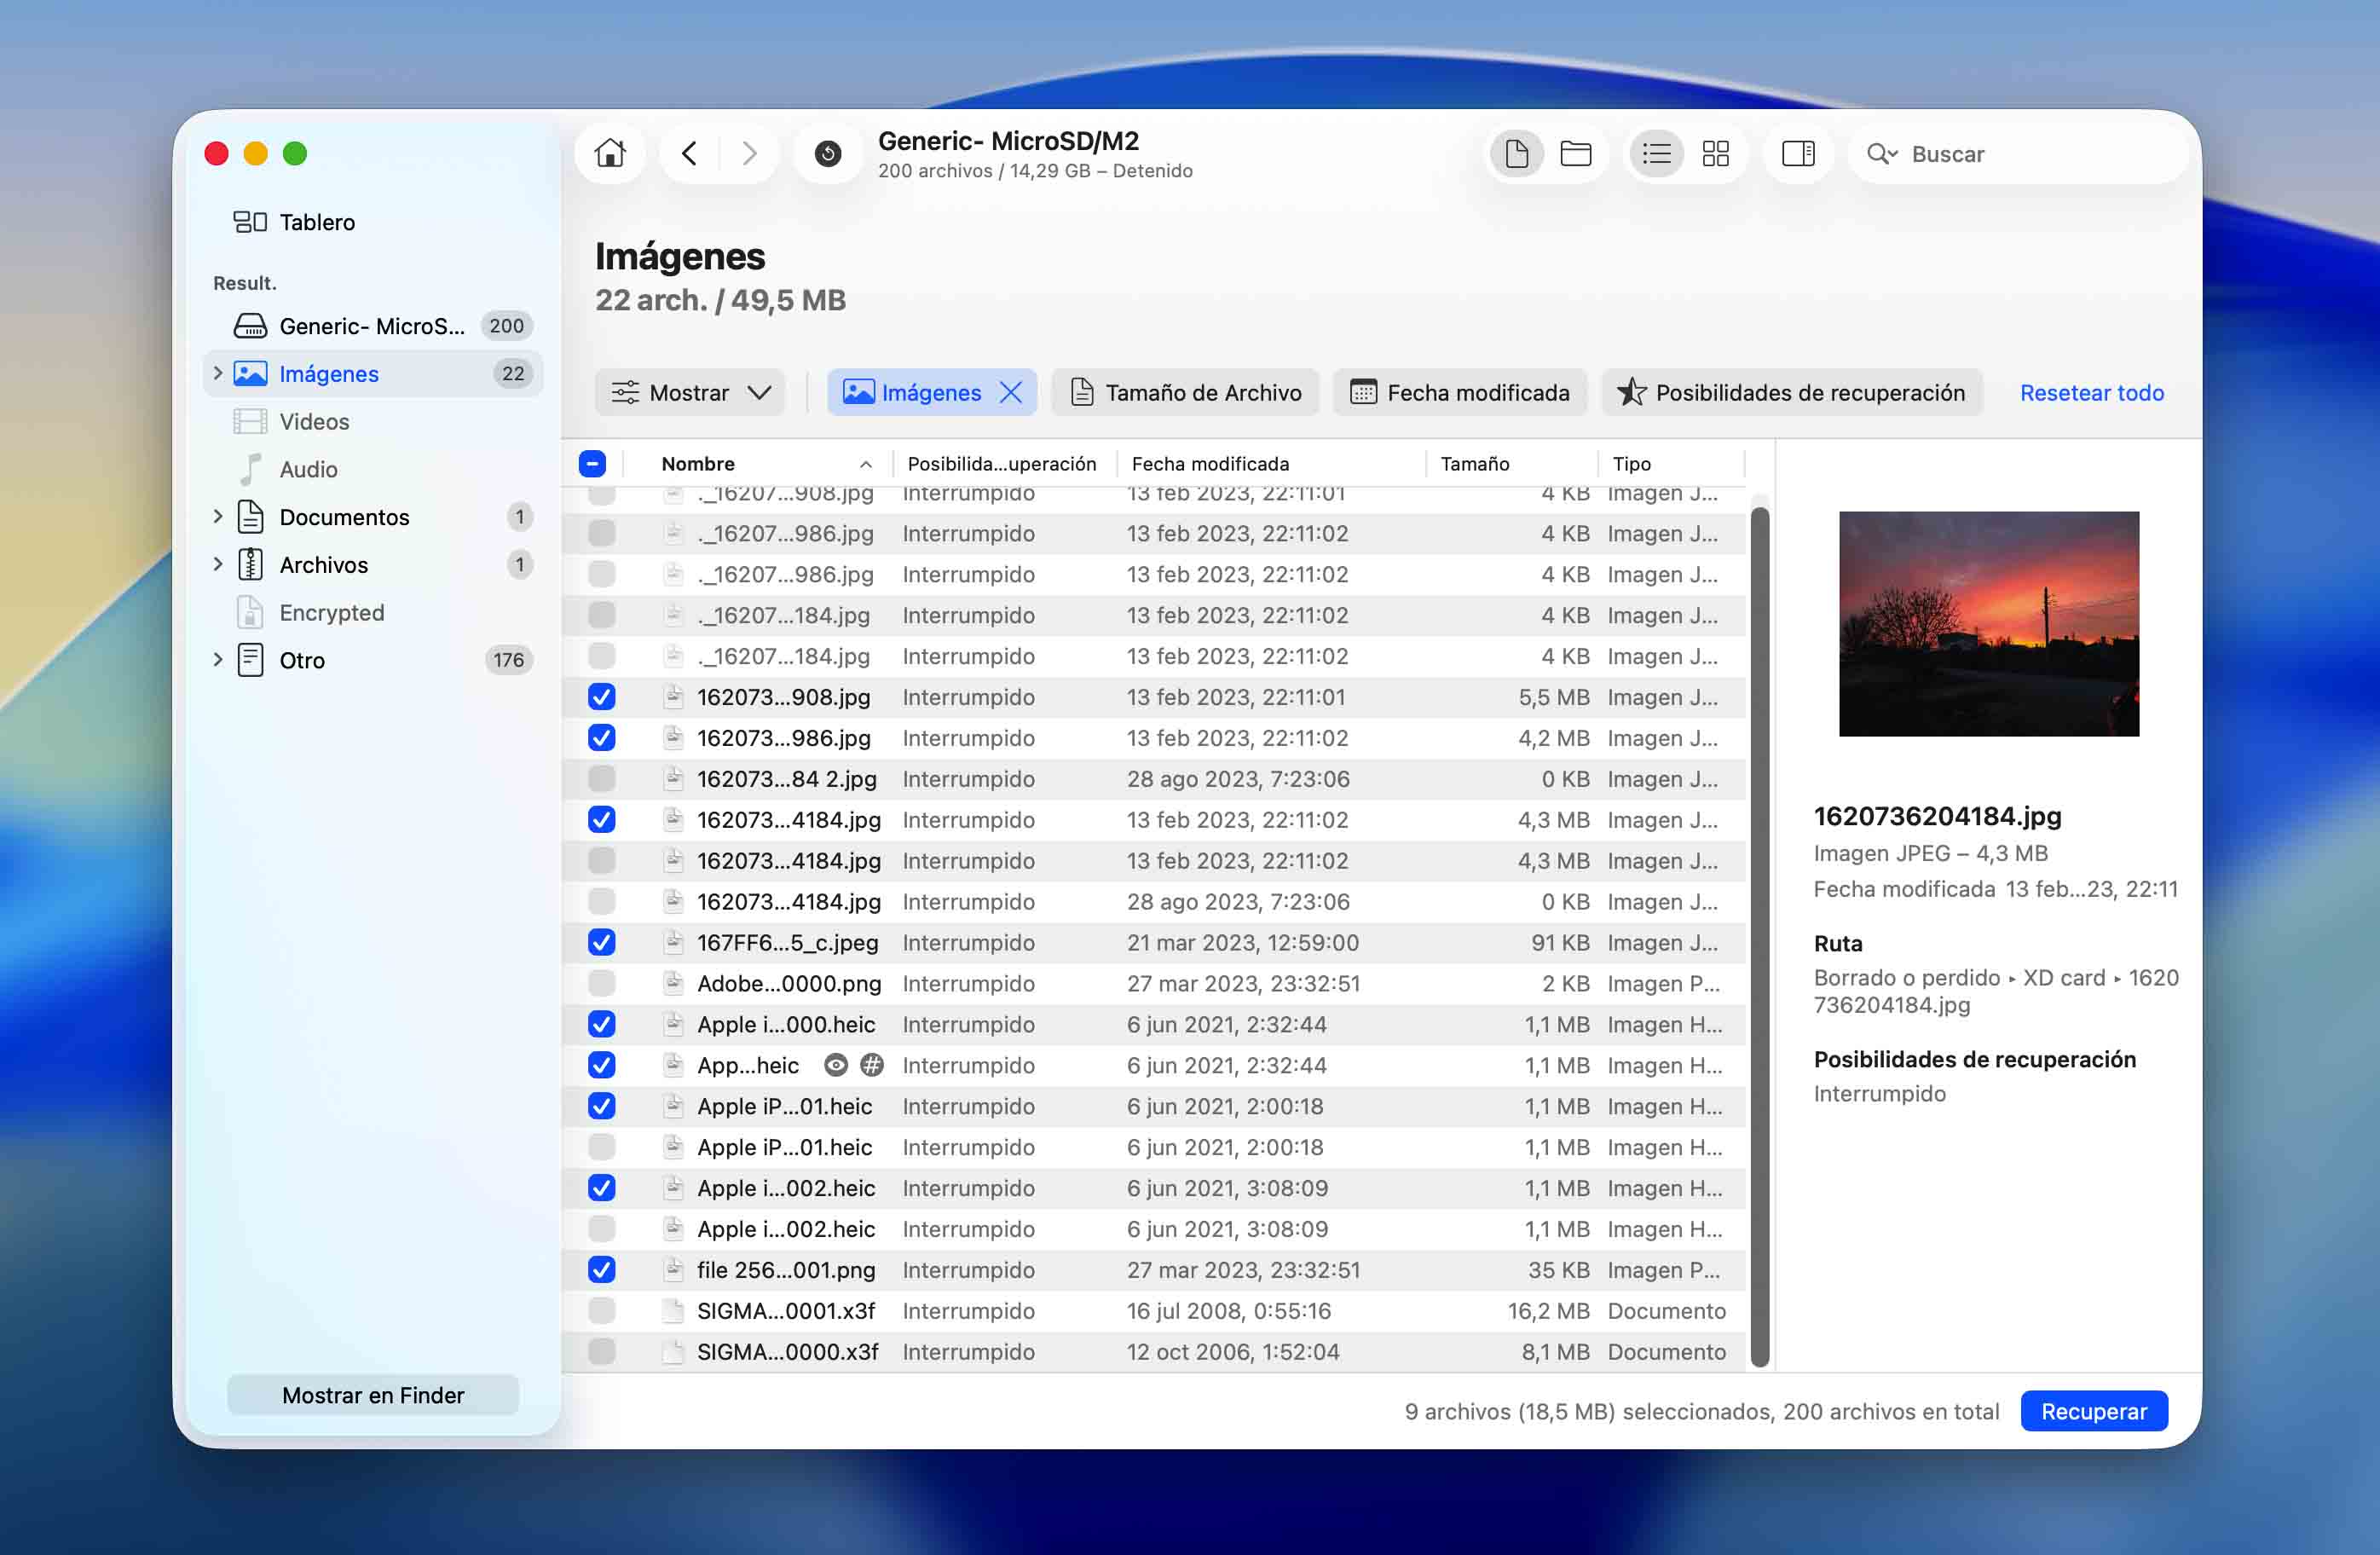Image resolution: width=2380 pixels, height=1555 pixels.
Task: Click Mostrar en Finder button
Action: pyautogui.click(x=372, y=1395)
